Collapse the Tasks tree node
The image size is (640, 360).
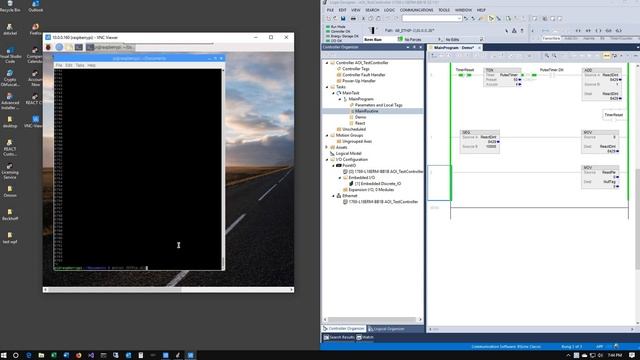(327, 87)
